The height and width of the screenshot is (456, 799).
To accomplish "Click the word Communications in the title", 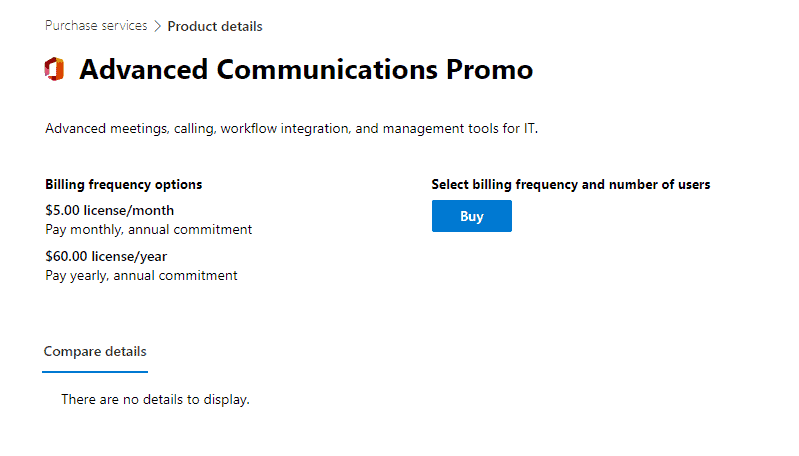I will pos(325,70).
